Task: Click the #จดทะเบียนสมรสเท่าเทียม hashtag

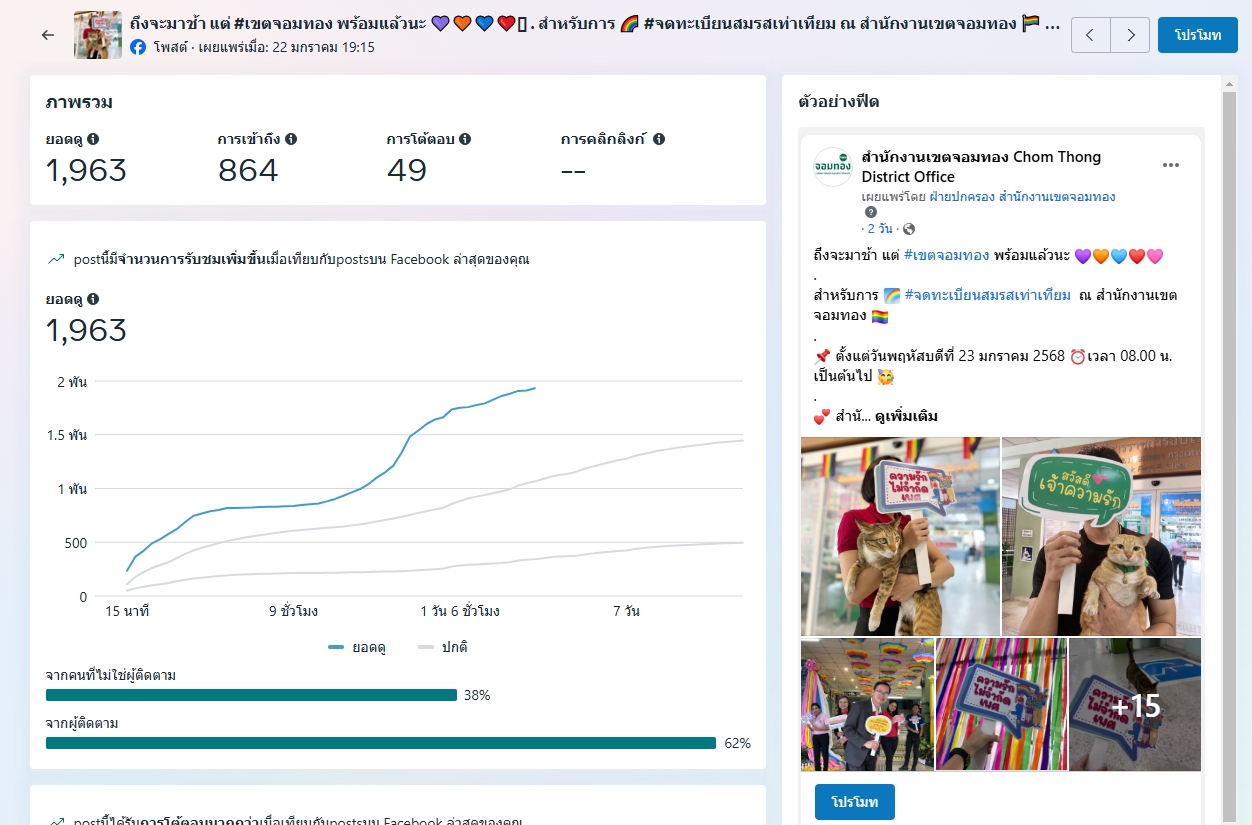Action: coord(988,295)
